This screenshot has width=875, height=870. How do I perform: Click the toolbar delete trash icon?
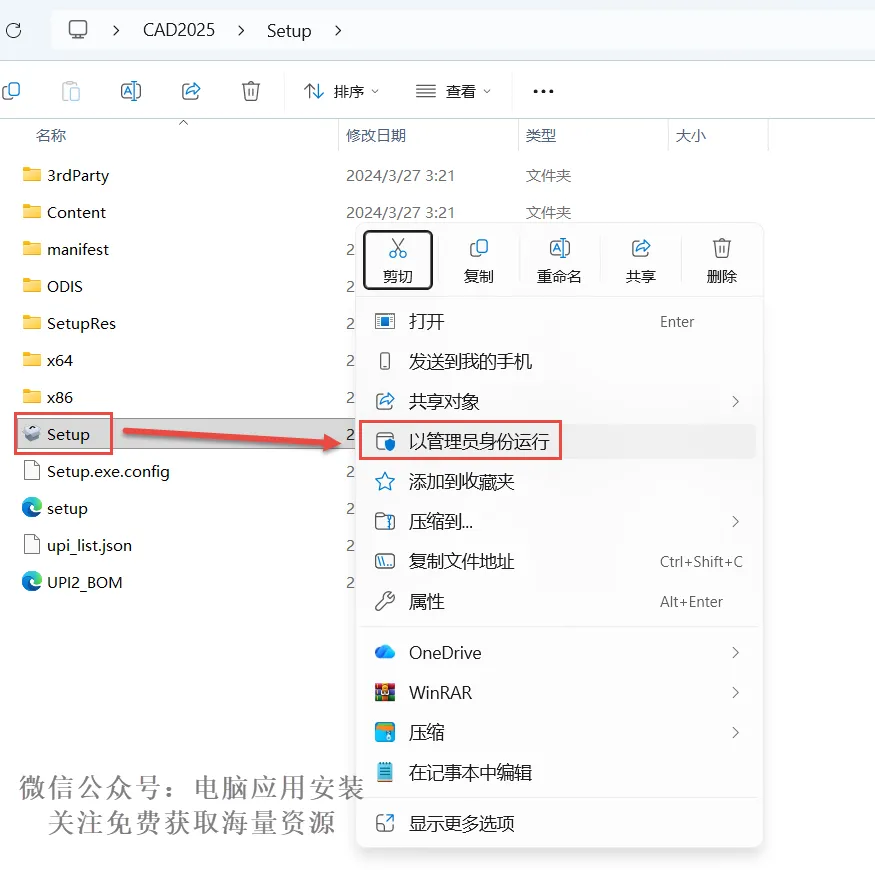point(251,91)
